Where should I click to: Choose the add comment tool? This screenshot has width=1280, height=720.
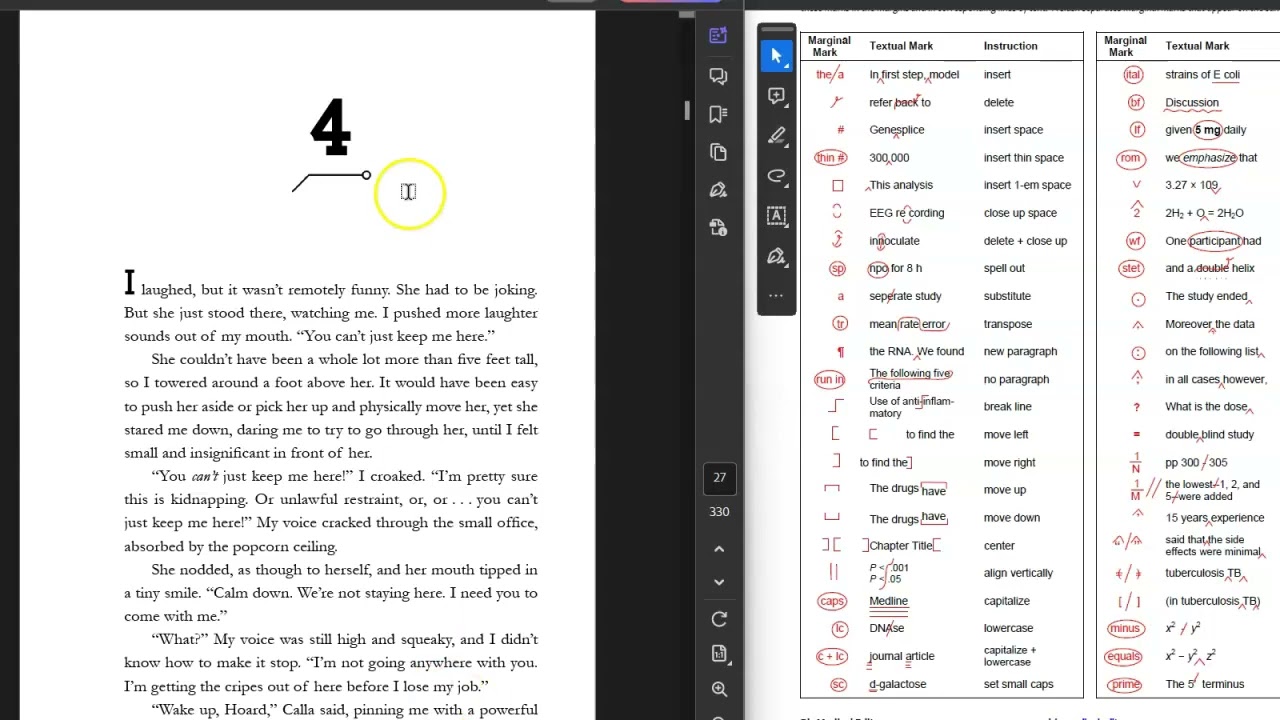click(x=777, y=96)
